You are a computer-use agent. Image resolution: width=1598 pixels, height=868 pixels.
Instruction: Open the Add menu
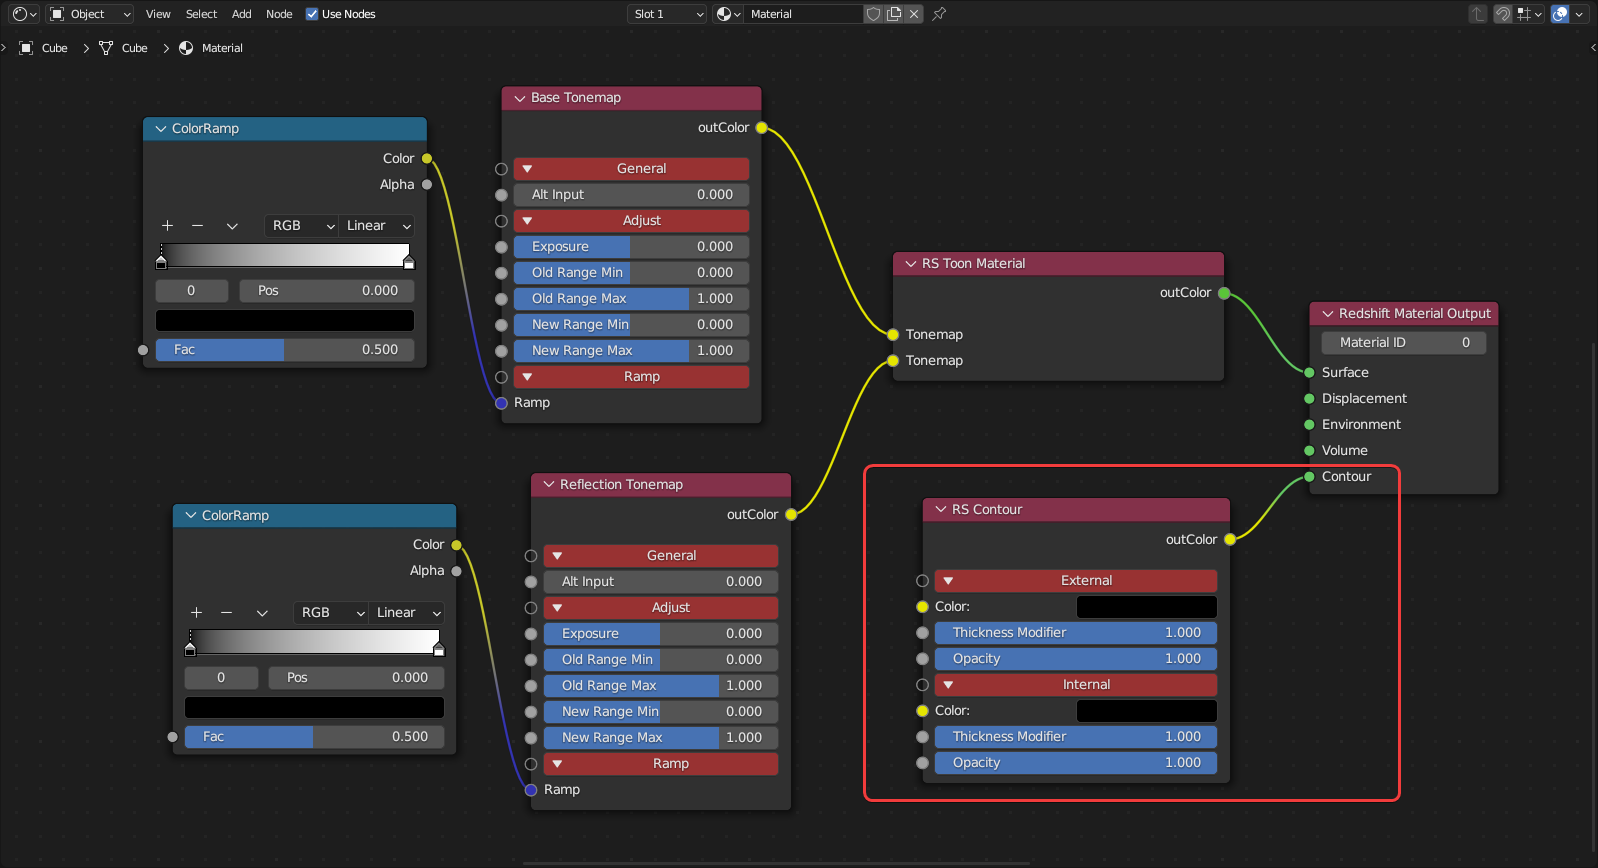pos(242,14)
